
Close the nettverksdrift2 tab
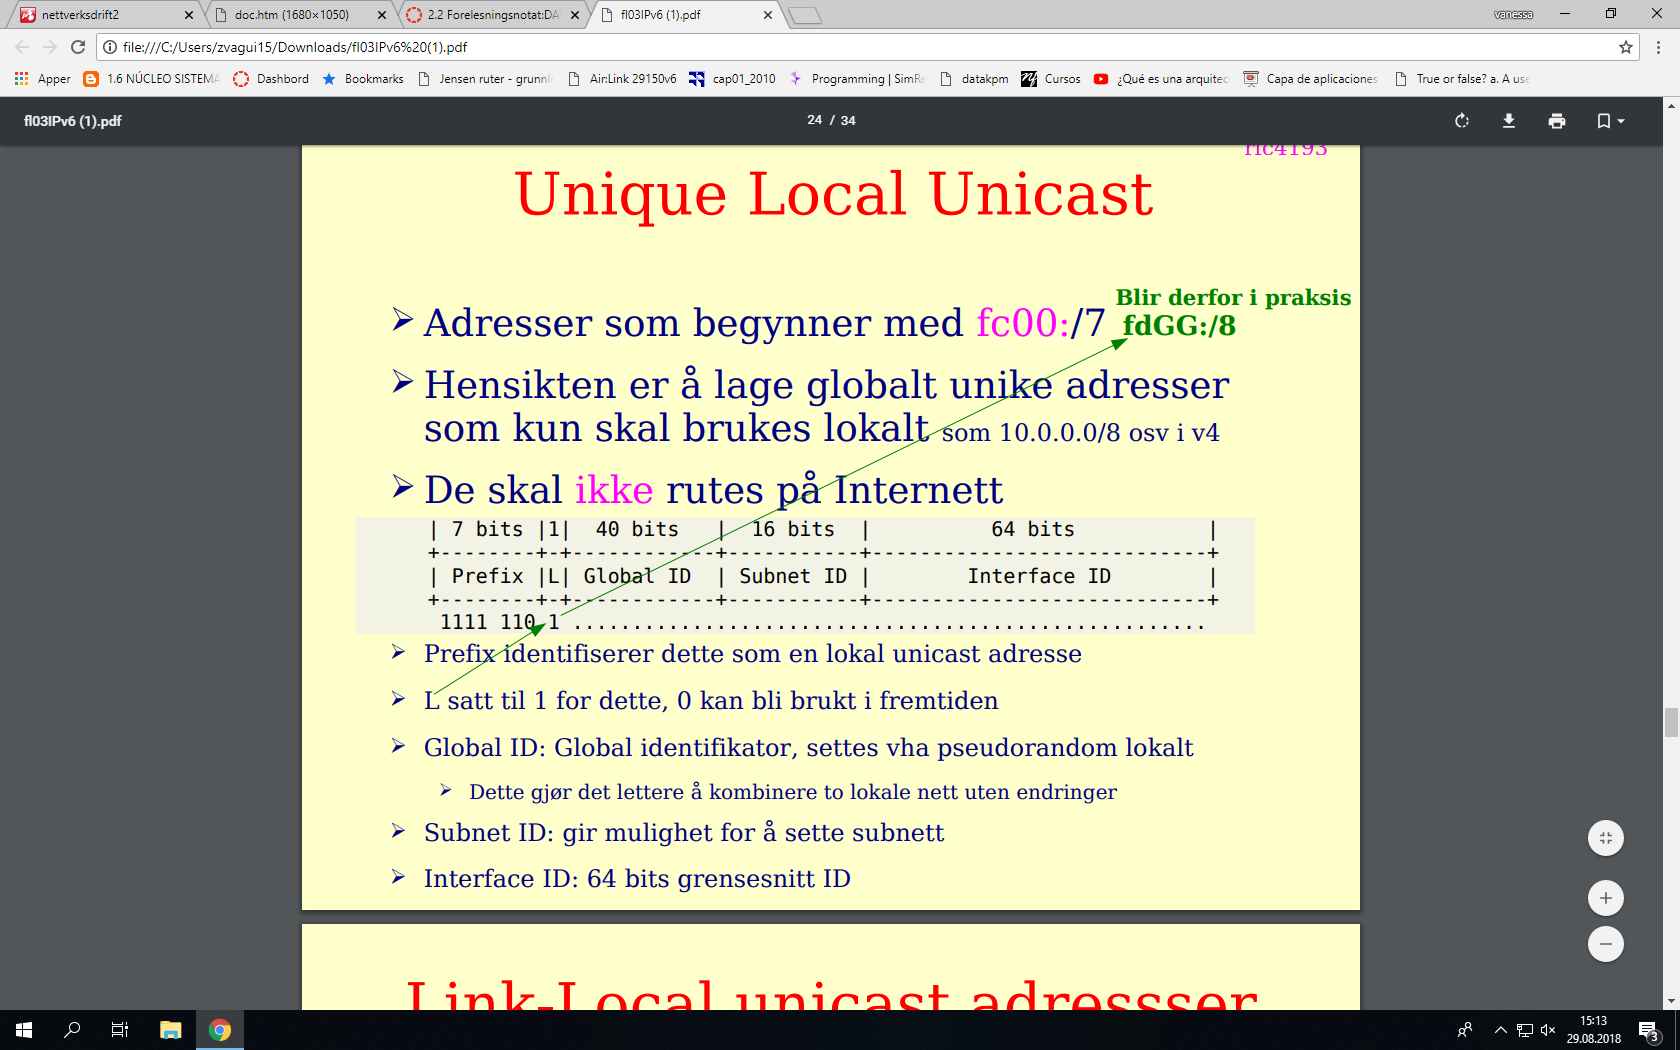pos(189,15)
